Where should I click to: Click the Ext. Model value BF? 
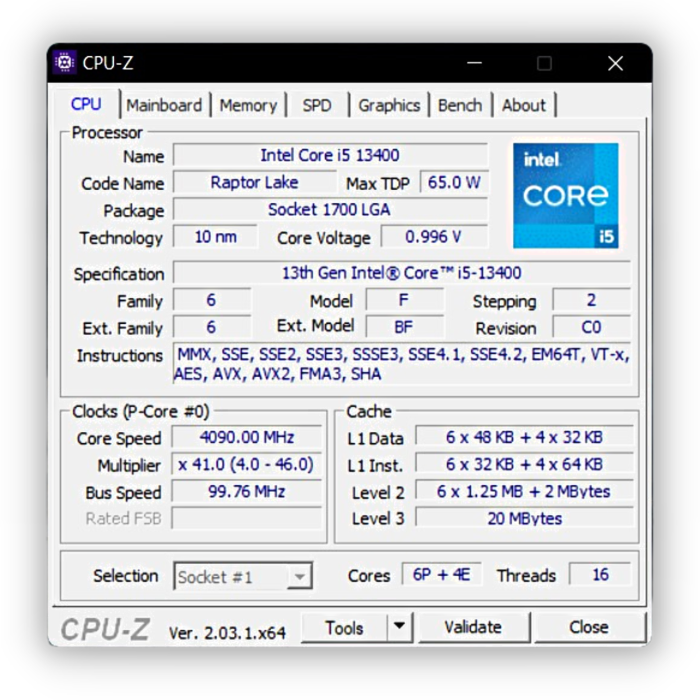pos(404,327)
